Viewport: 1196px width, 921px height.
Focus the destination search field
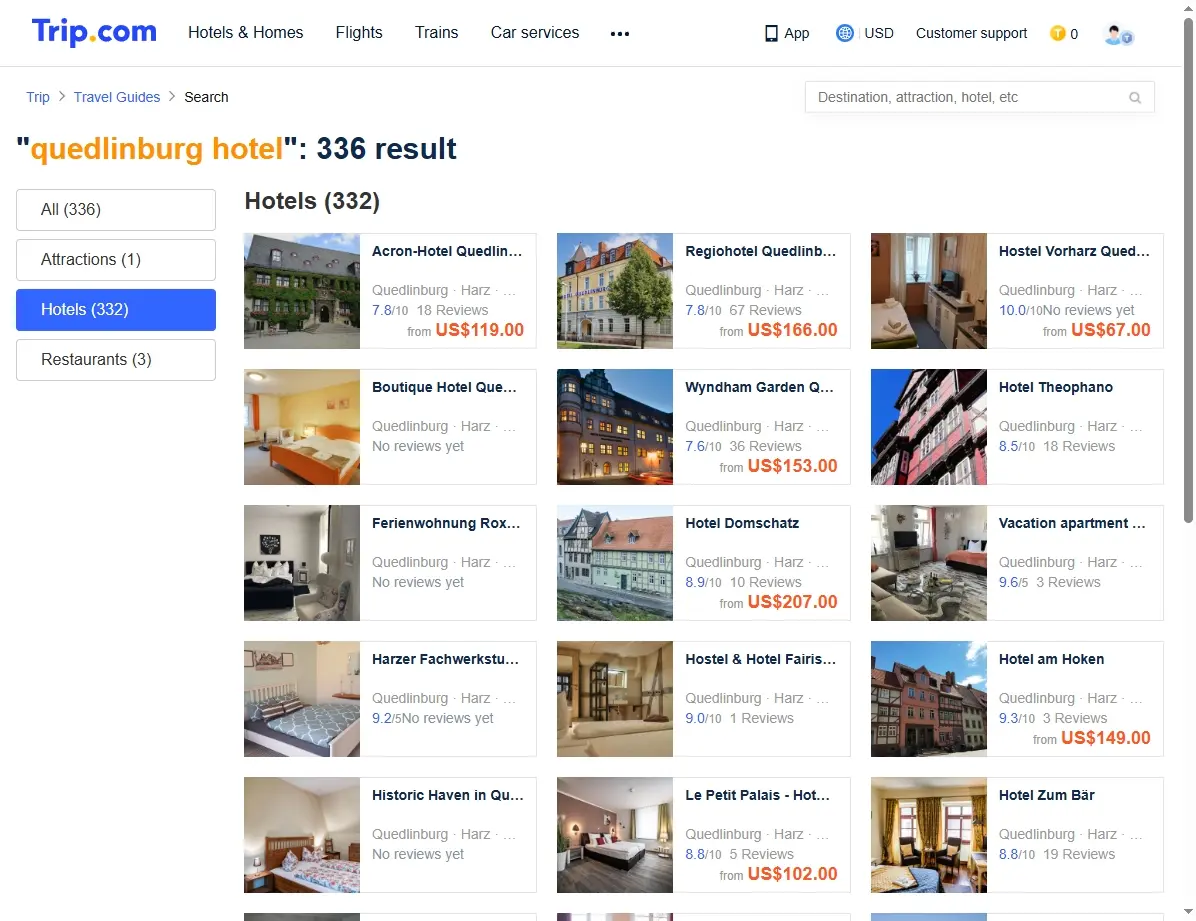[979, 97]
